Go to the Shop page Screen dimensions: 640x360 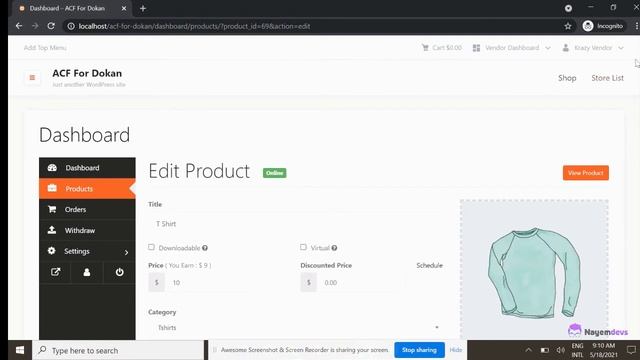coord(567,78)
